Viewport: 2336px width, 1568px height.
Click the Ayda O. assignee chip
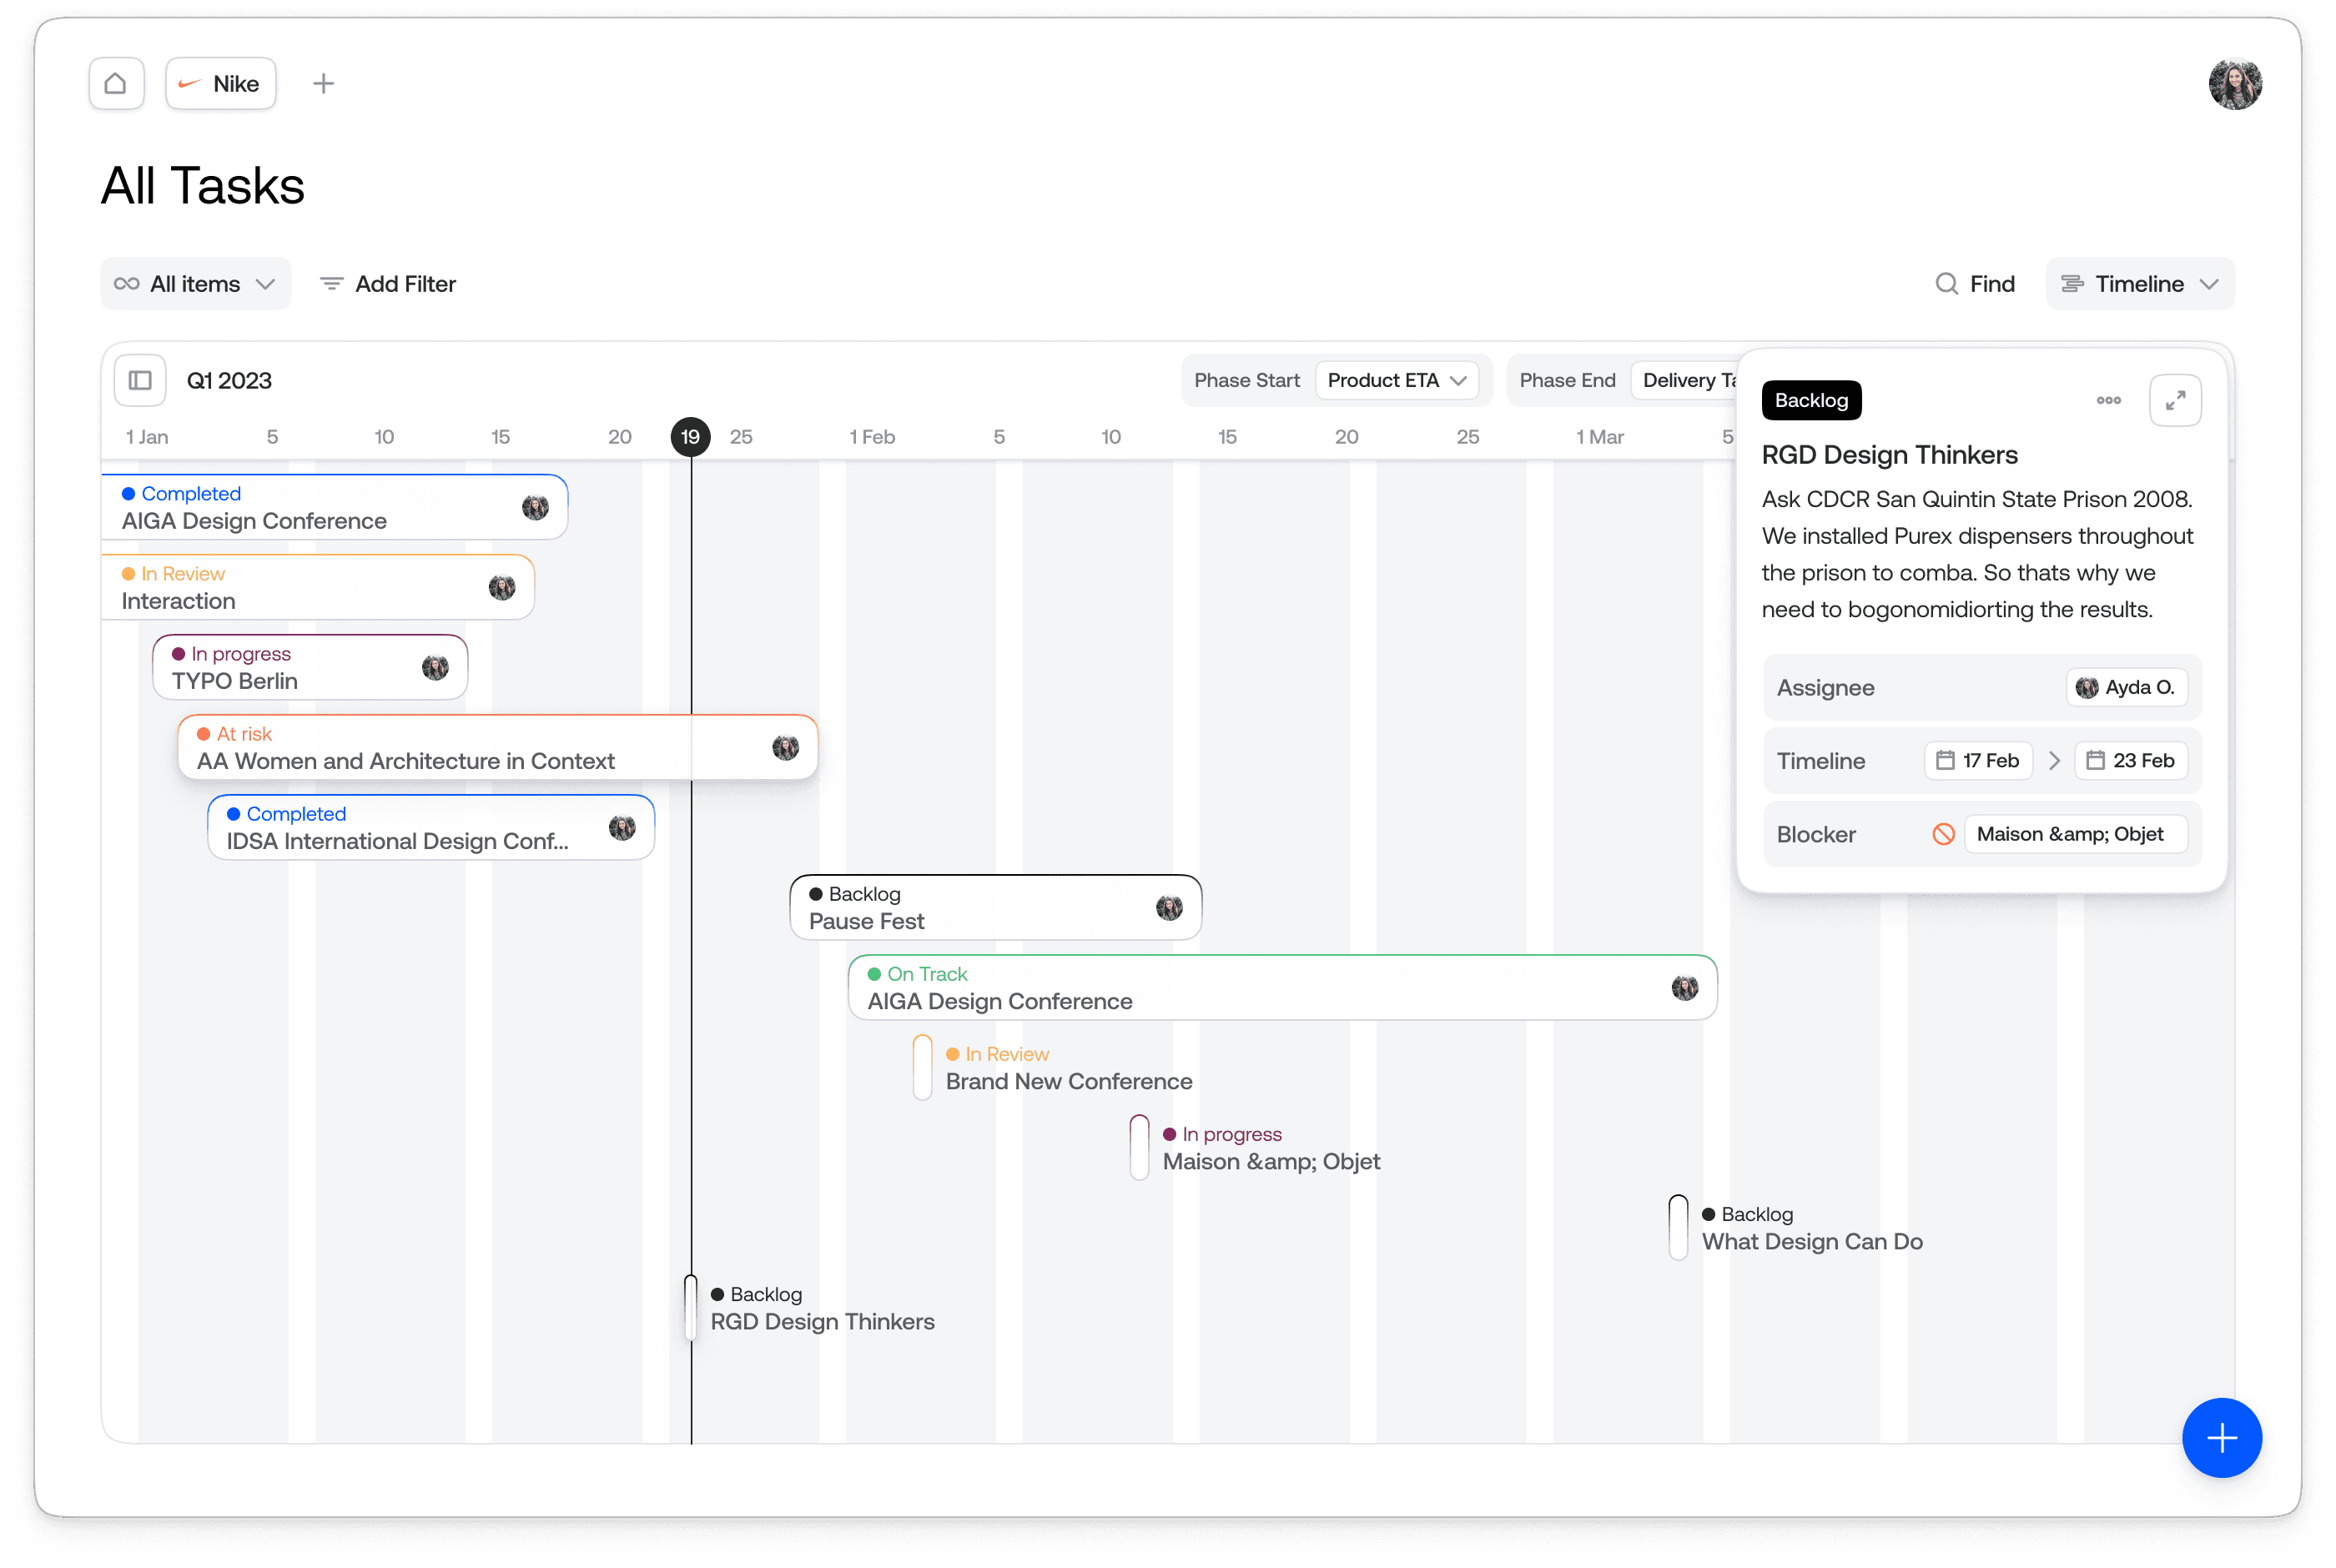click(x=2126, y=688)
